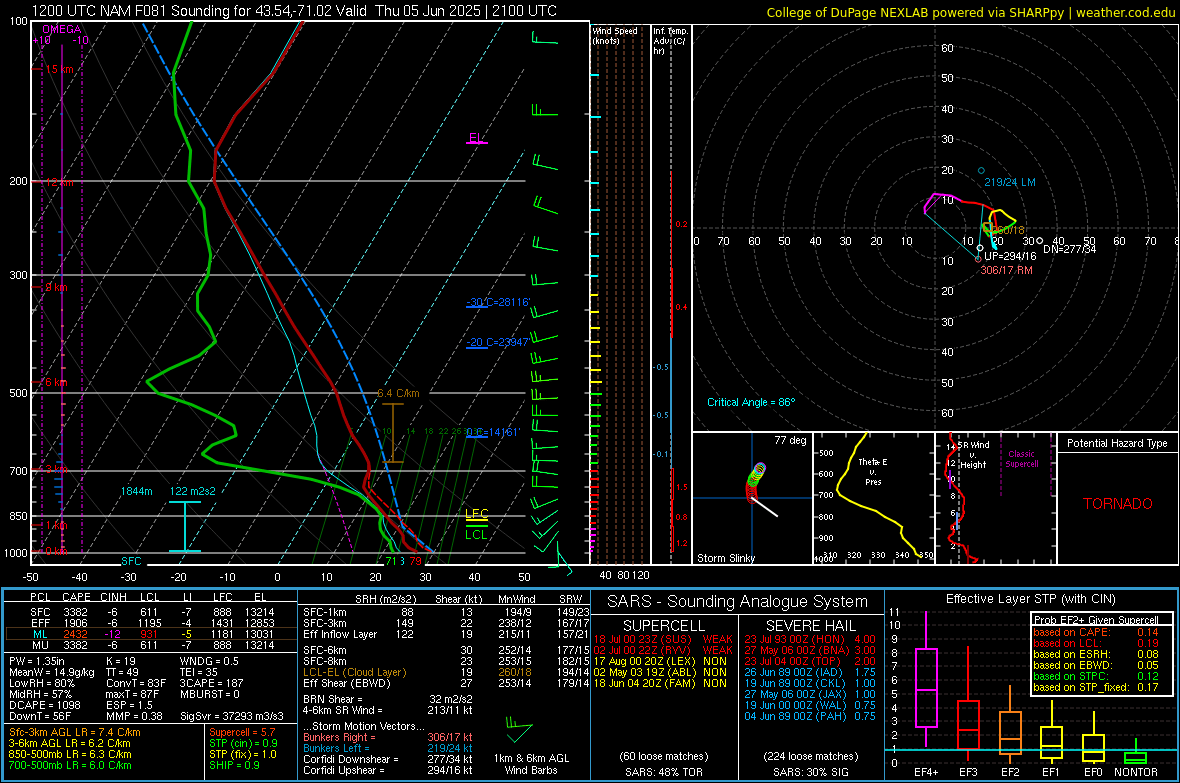Click the Storm Slinky panel label
The image size is (1180, 783).
pyautogui.click(x=725, y=558)
